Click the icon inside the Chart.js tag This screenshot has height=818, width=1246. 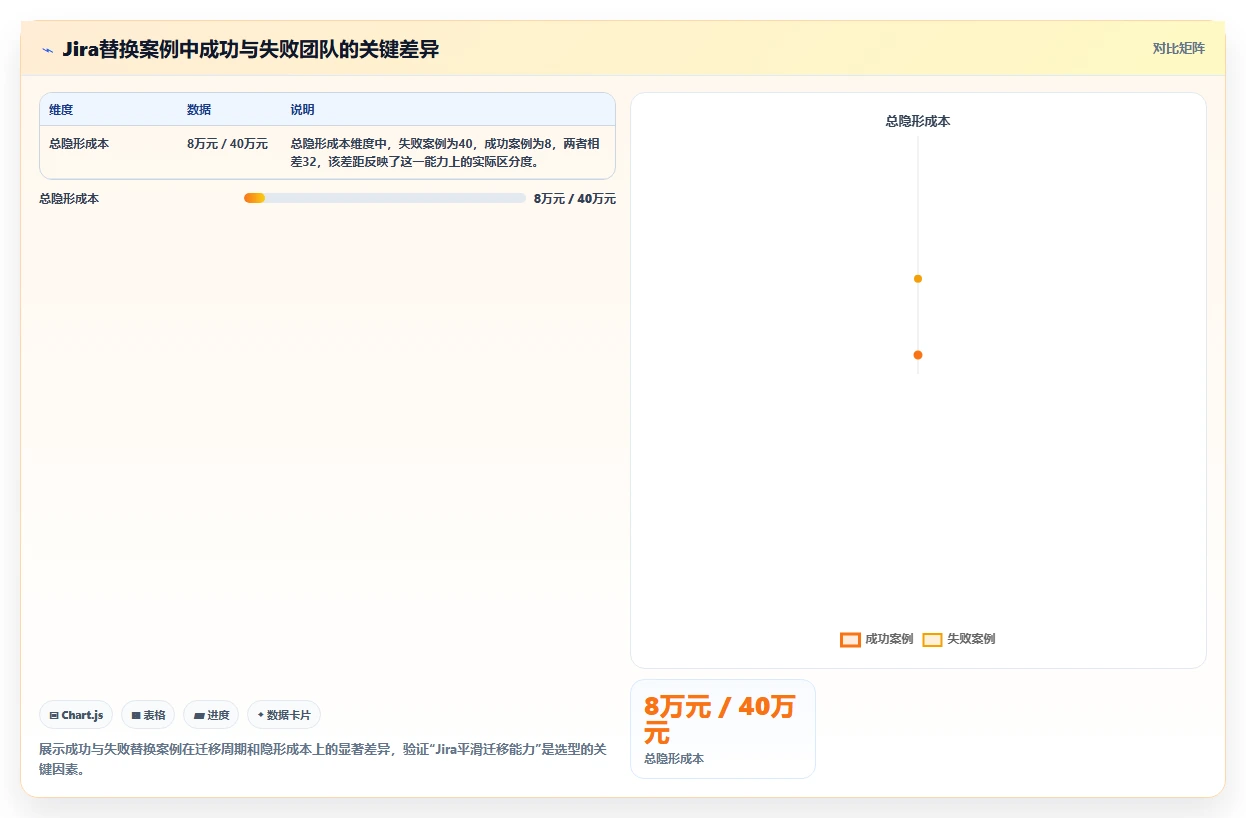(54, 716)
